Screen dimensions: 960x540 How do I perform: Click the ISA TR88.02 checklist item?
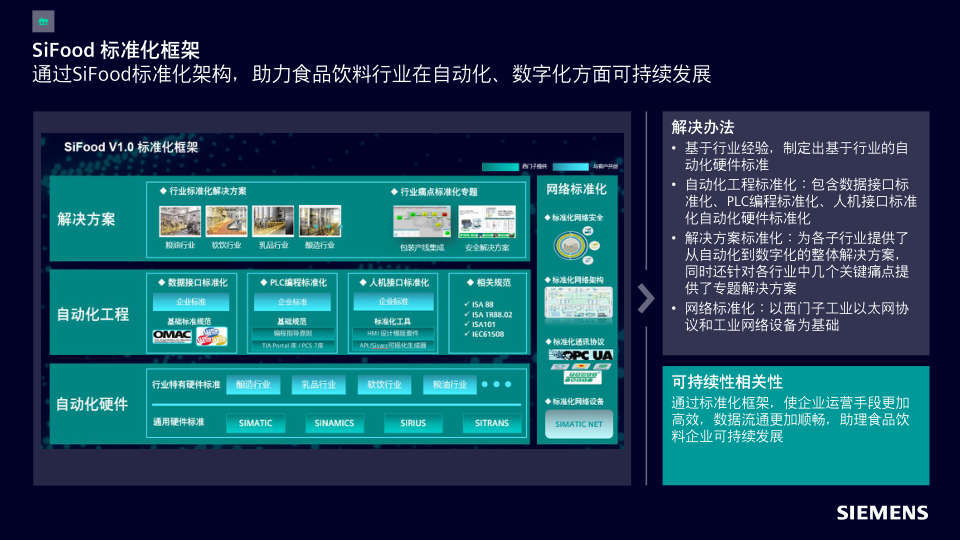coord(488,314)
